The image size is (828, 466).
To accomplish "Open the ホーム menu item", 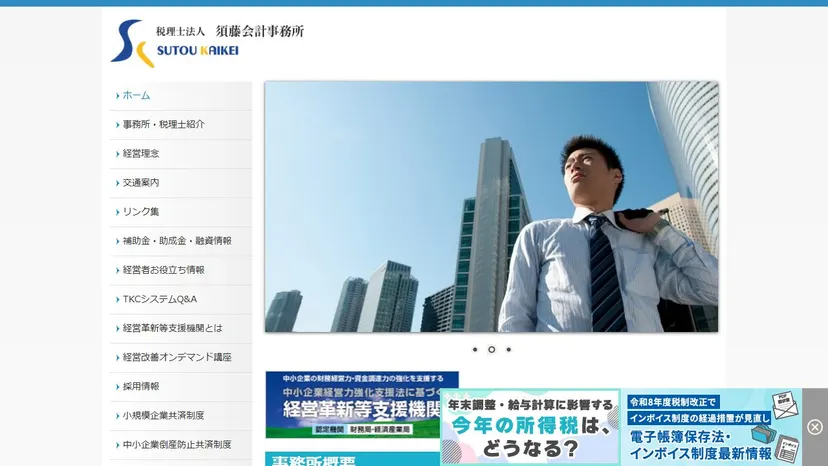I will [181, 96].
